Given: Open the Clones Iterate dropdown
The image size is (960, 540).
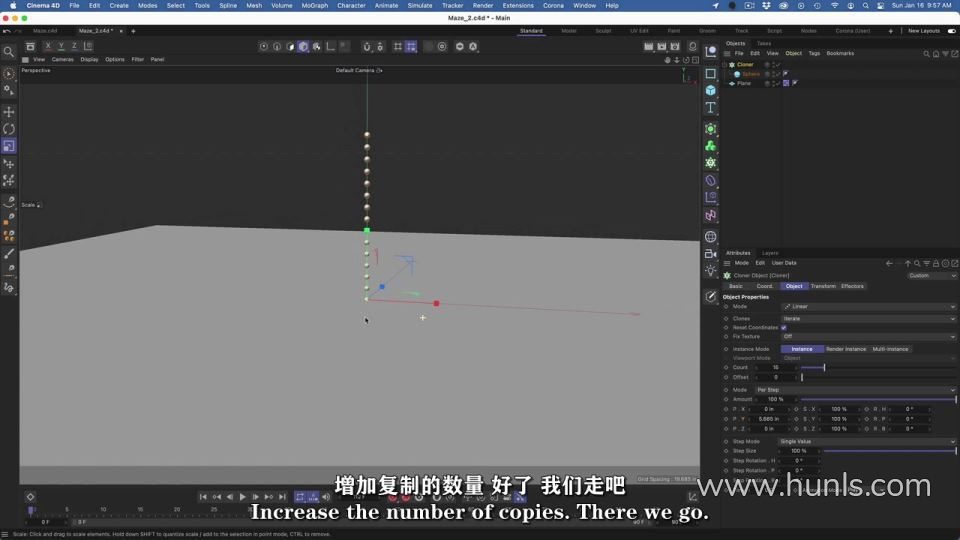Looking at the screenshot, I should coord(868,318).
